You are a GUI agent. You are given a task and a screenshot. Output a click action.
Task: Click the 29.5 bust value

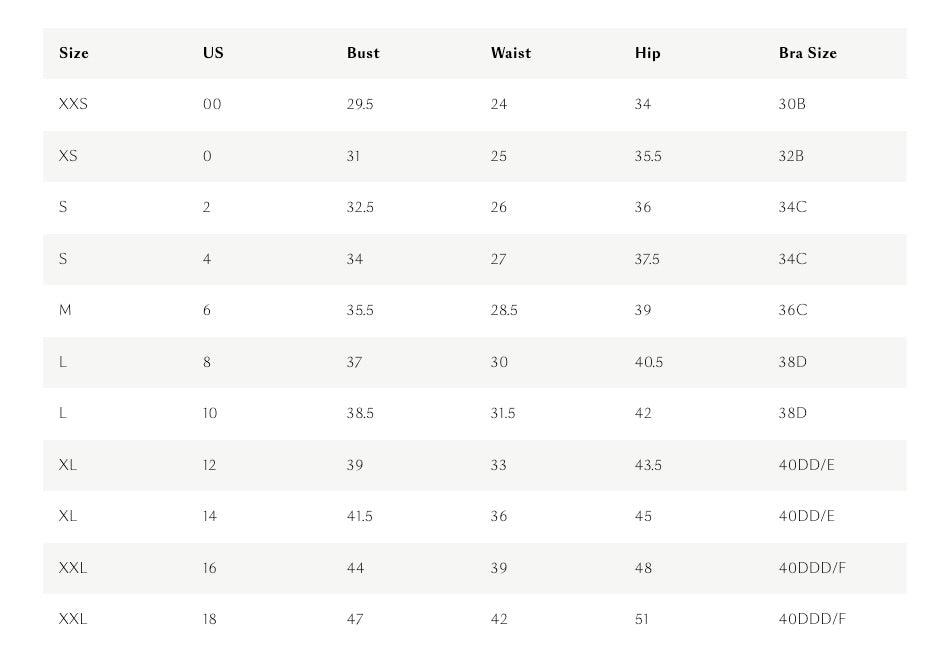click(360, 104)
